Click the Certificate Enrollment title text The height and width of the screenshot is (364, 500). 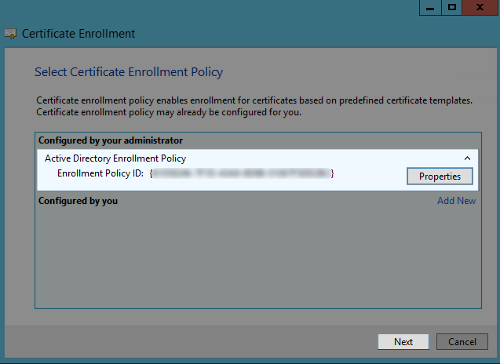[x=78, y=34]
